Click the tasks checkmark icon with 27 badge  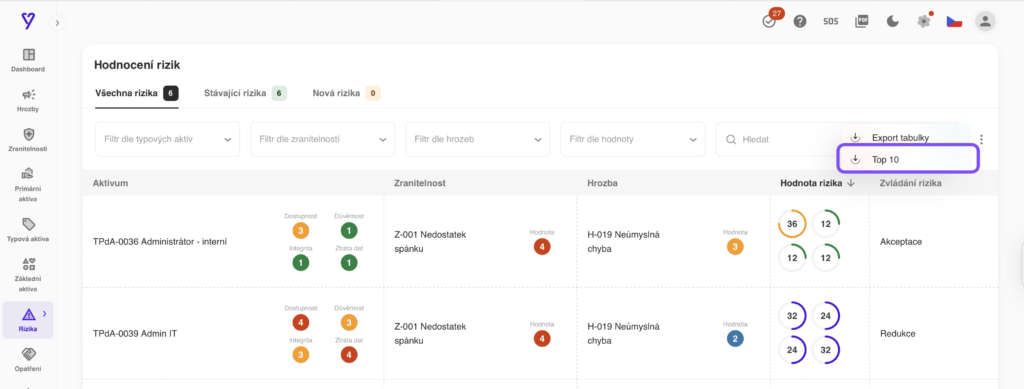(769, 21)
